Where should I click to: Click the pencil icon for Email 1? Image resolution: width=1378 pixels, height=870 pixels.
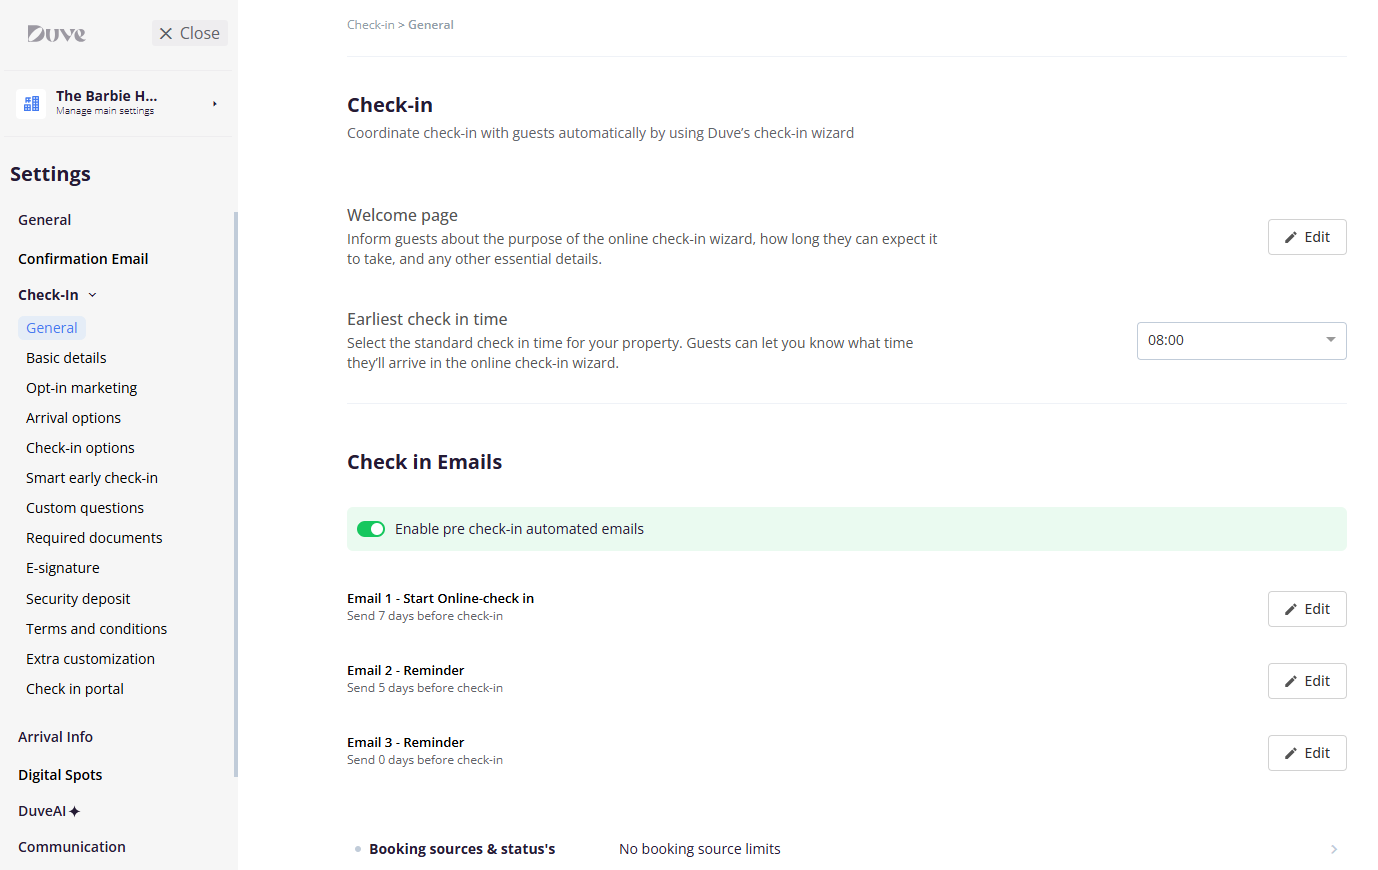1291,610
